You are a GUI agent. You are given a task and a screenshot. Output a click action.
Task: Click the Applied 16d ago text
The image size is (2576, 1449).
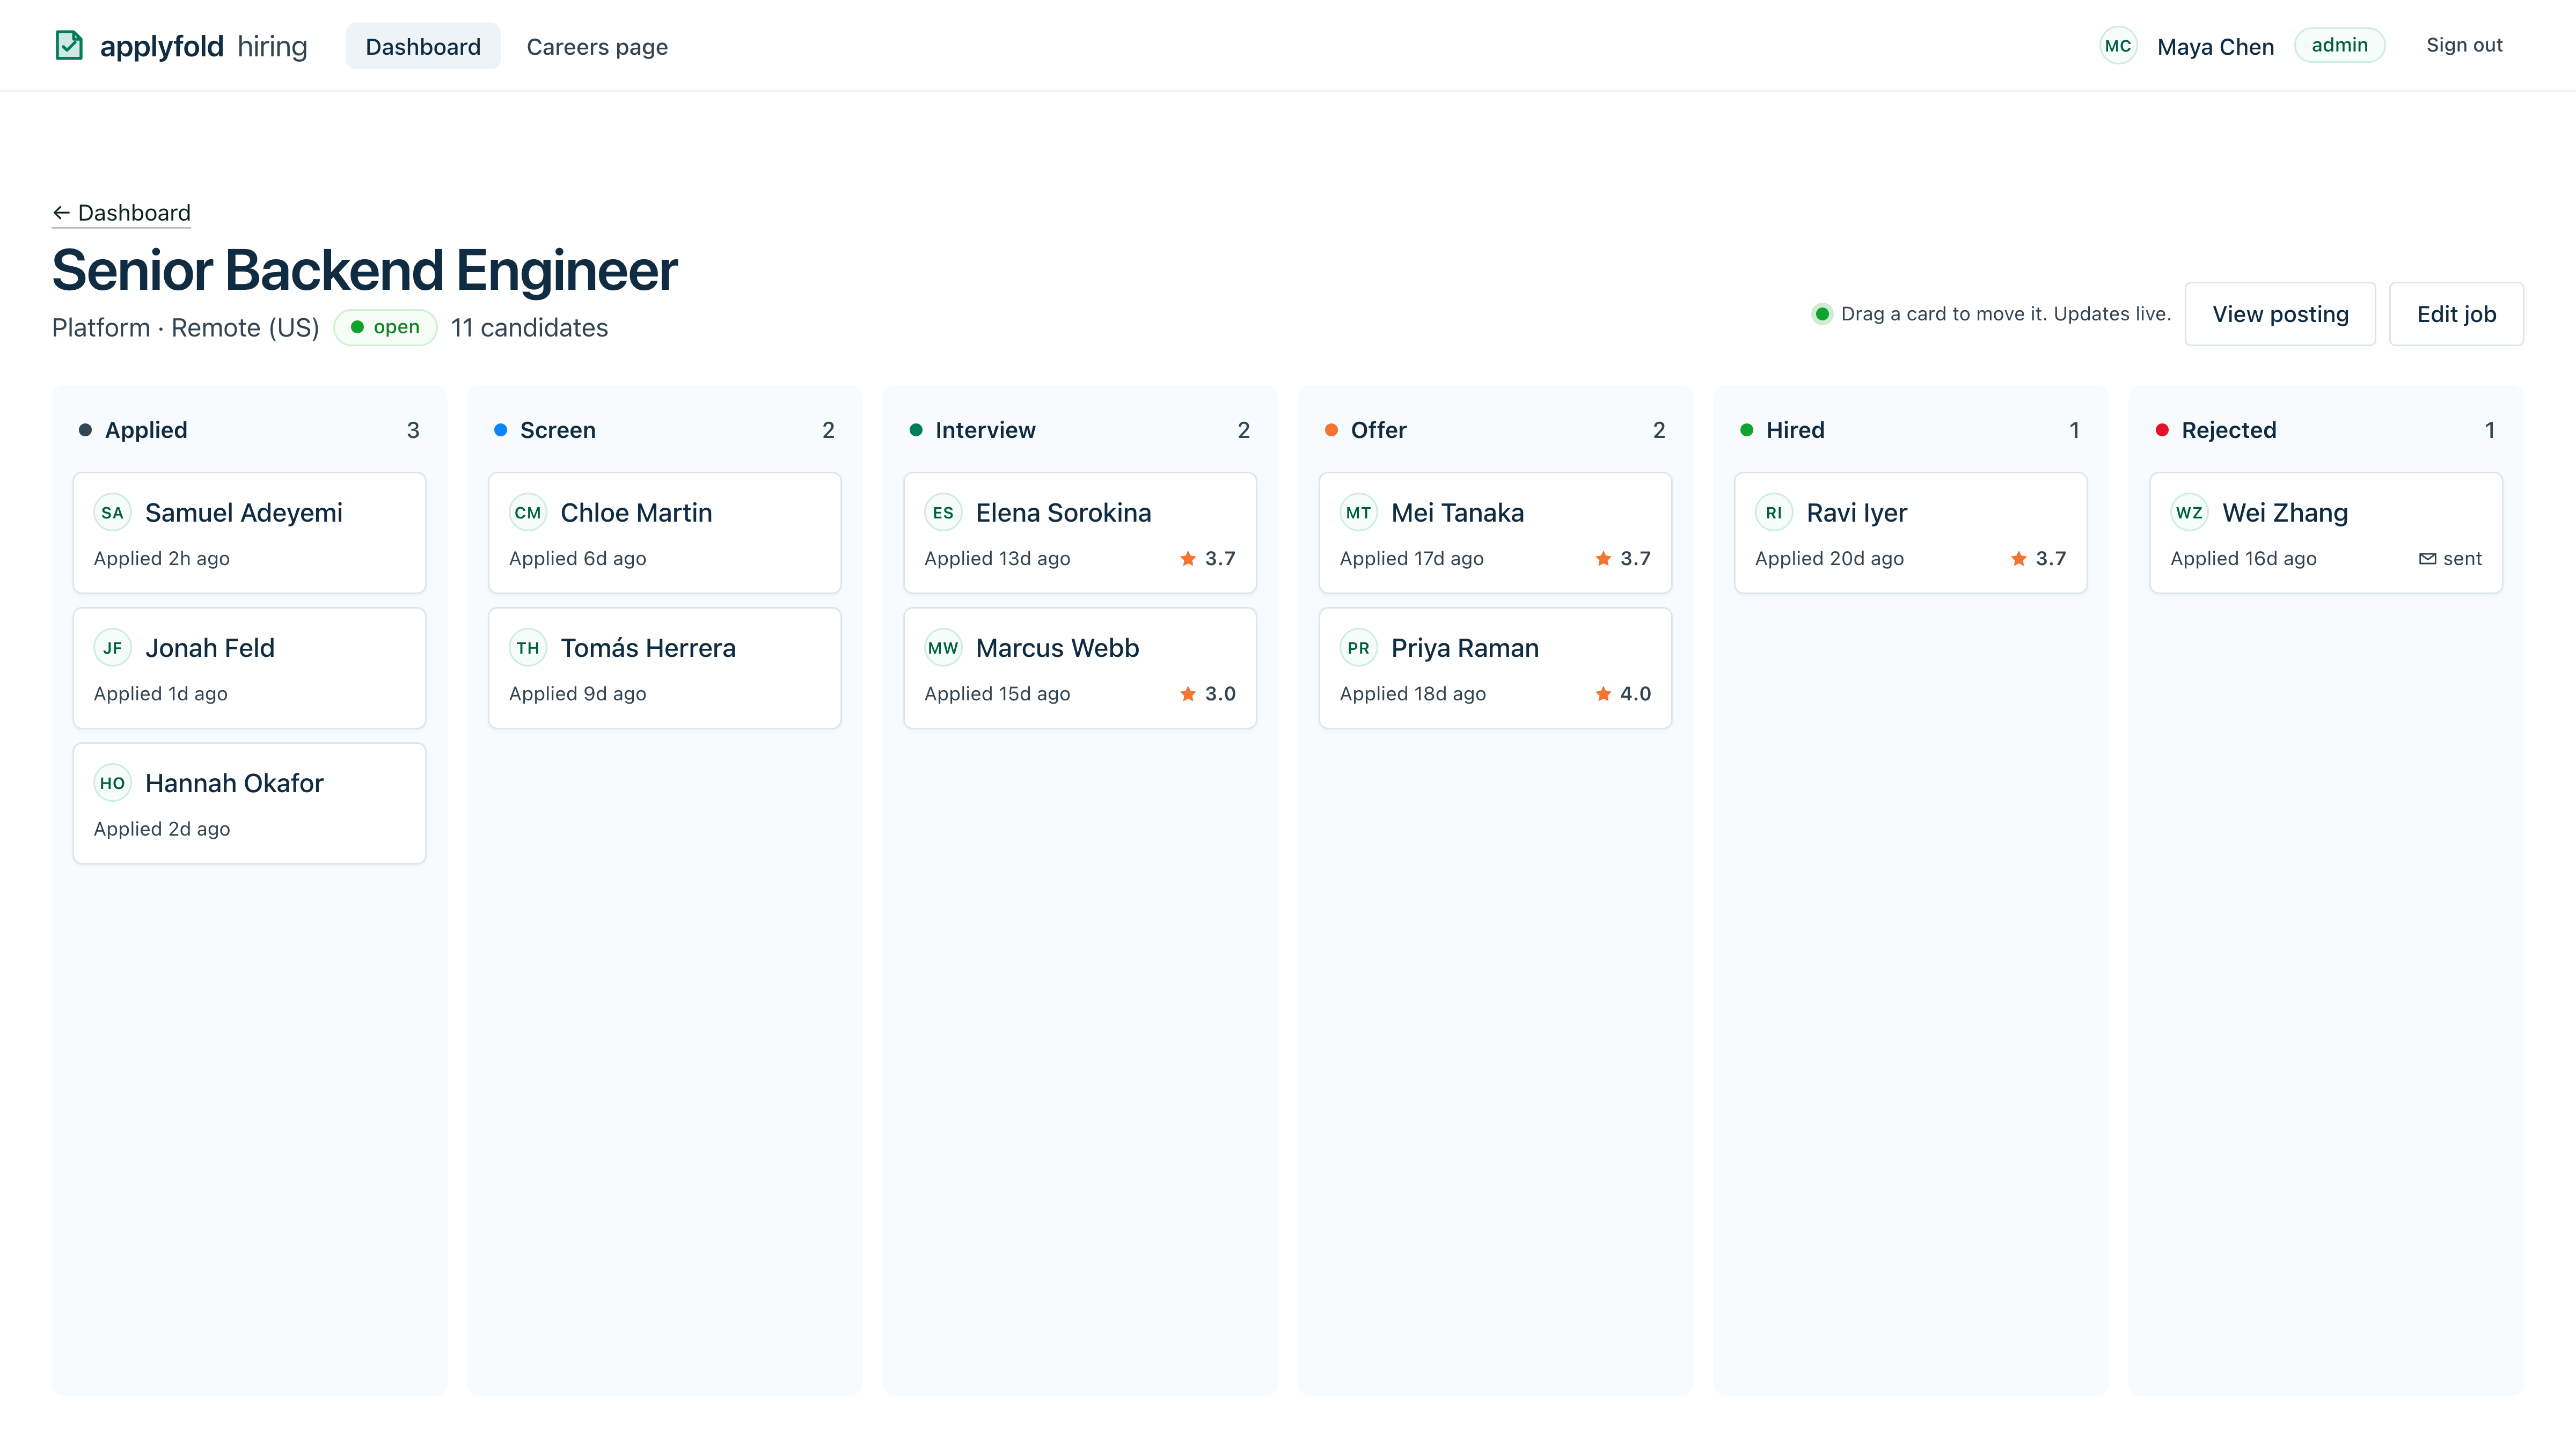click(2243, 558)
